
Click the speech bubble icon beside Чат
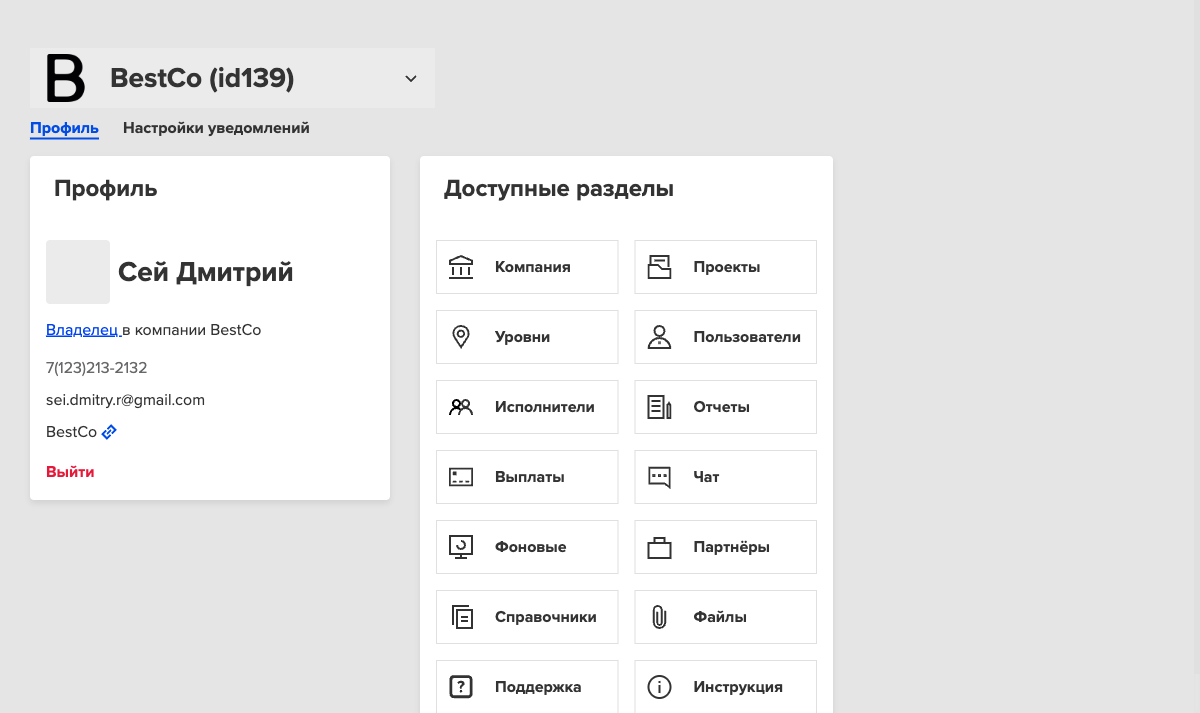click(x=659, y=478)
